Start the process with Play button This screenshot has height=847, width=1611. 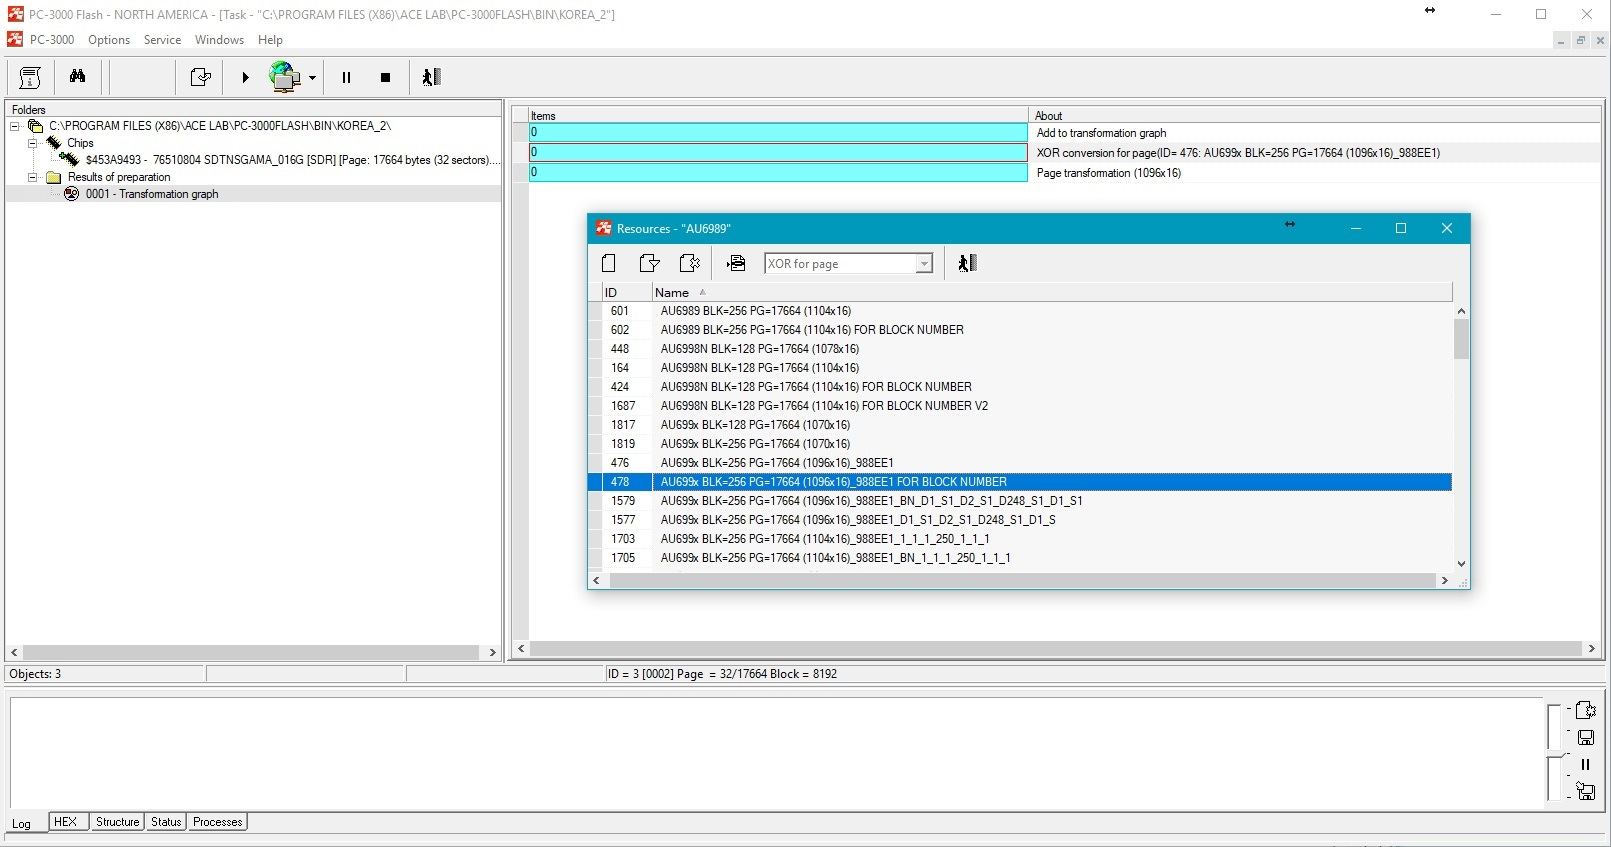coord(246,77)
